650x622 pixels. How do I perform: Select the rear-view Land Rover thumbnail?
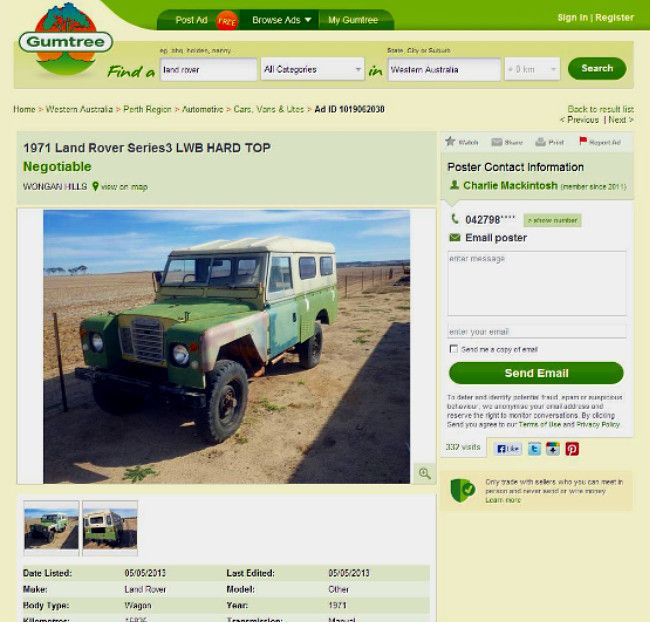(x=110, y=527)
